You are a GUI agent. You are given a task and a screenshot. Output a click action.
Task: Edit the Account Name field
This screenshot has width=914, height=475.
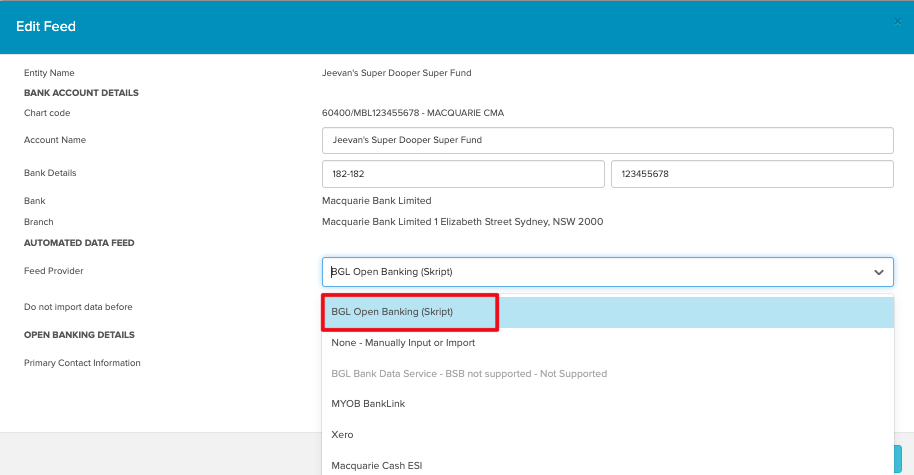coord(607,140)
